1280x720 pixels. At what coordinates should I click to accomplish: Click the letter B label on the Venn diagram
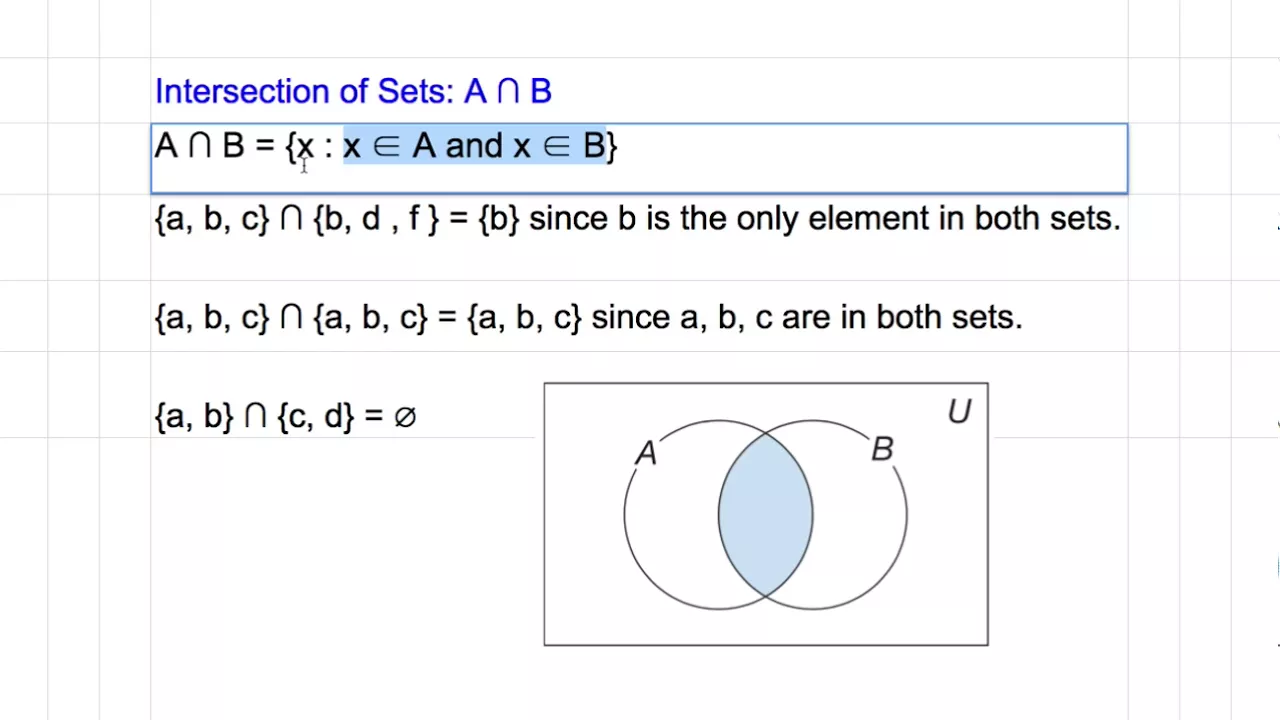click(881, 450)
